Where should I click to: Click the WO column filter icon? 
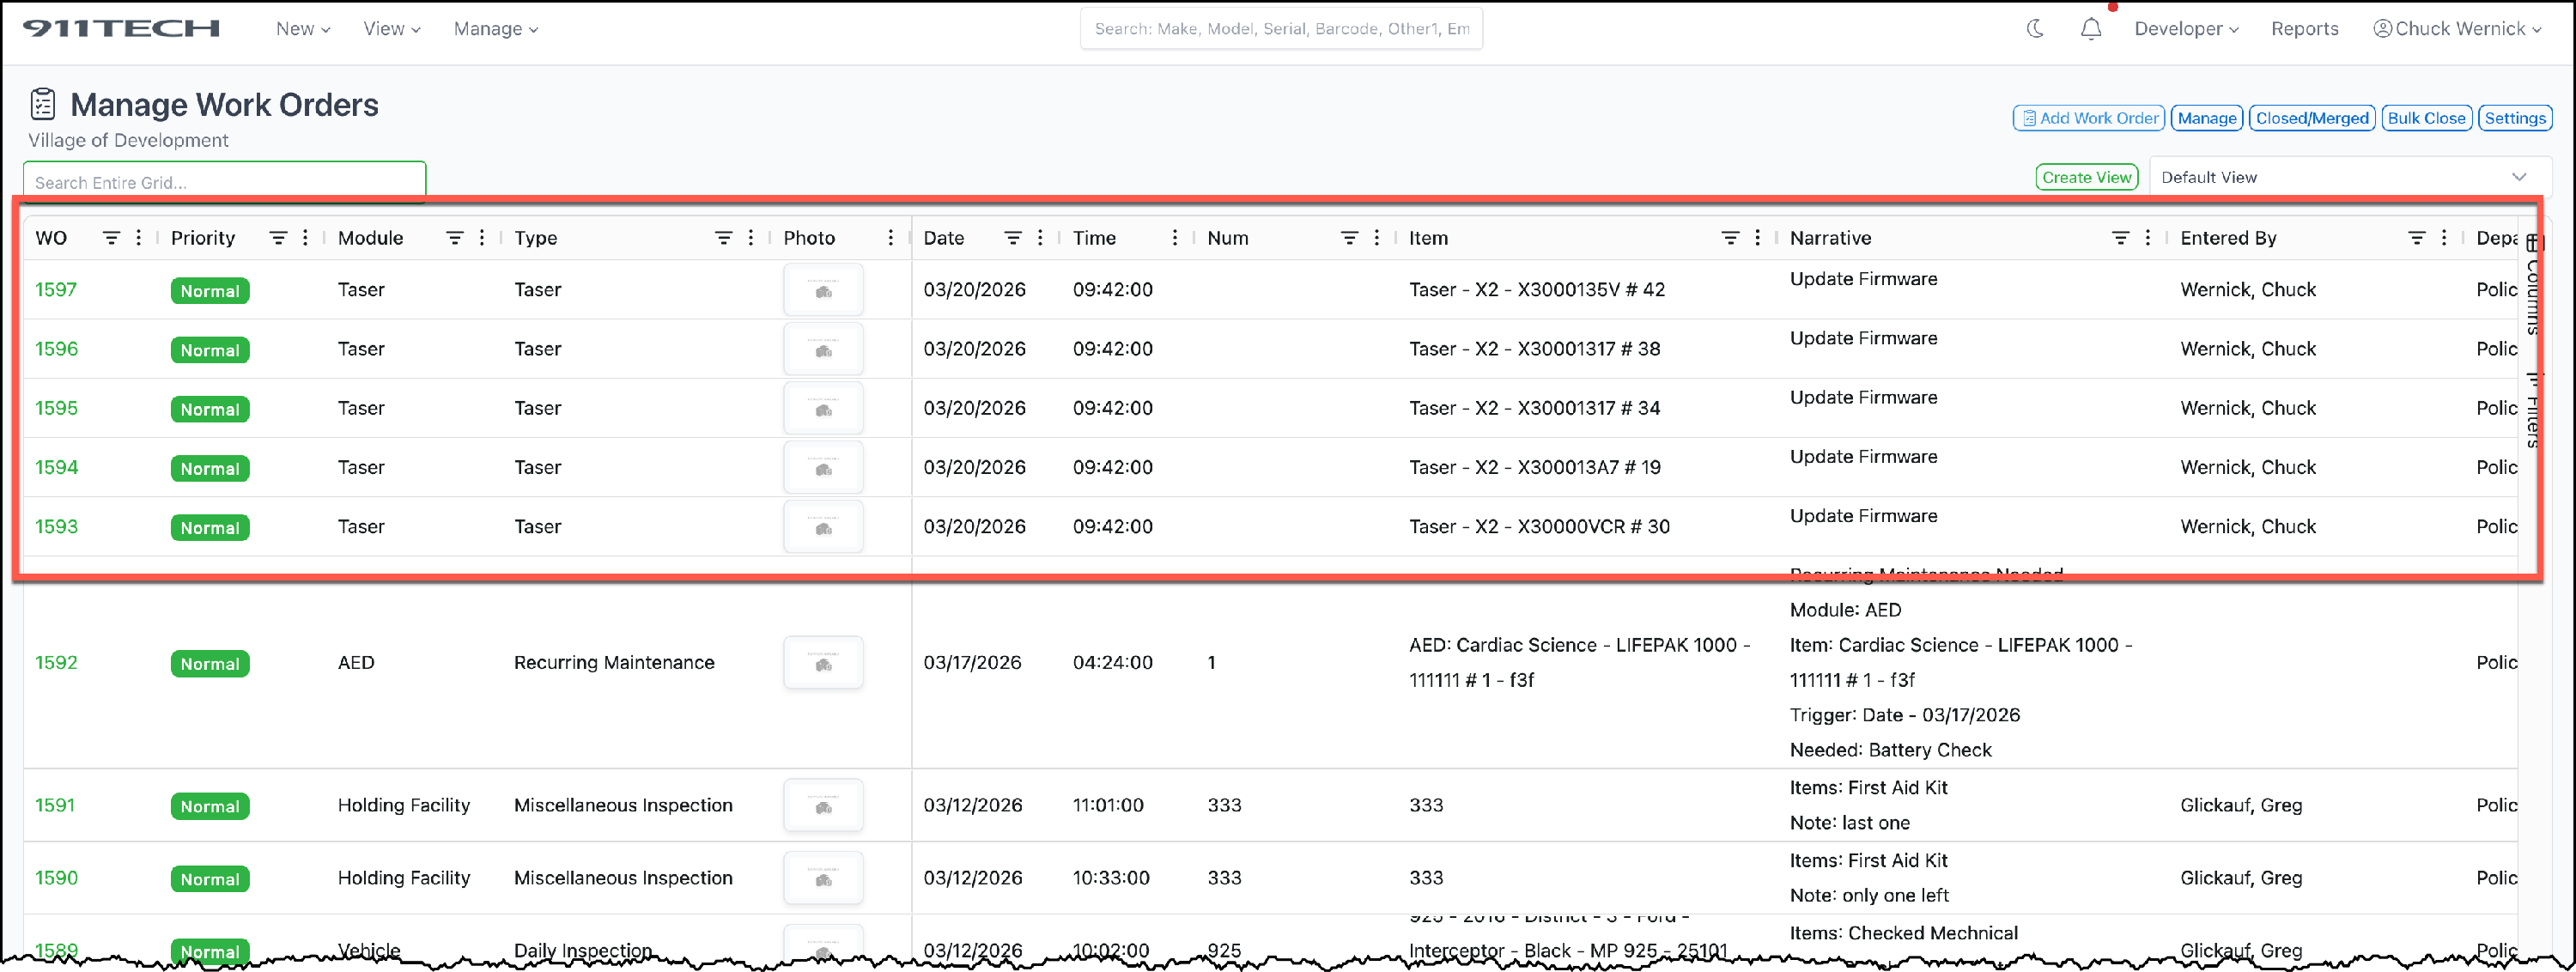[111, 238]
